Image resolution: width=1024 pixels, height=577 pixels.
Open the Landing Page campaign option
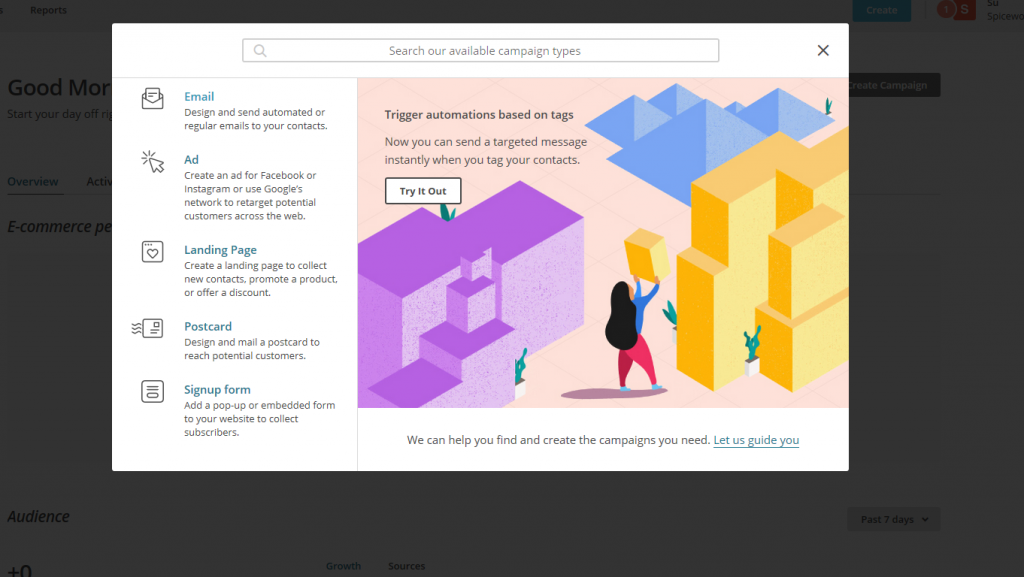pyautogui.click(x=220, y=250)
